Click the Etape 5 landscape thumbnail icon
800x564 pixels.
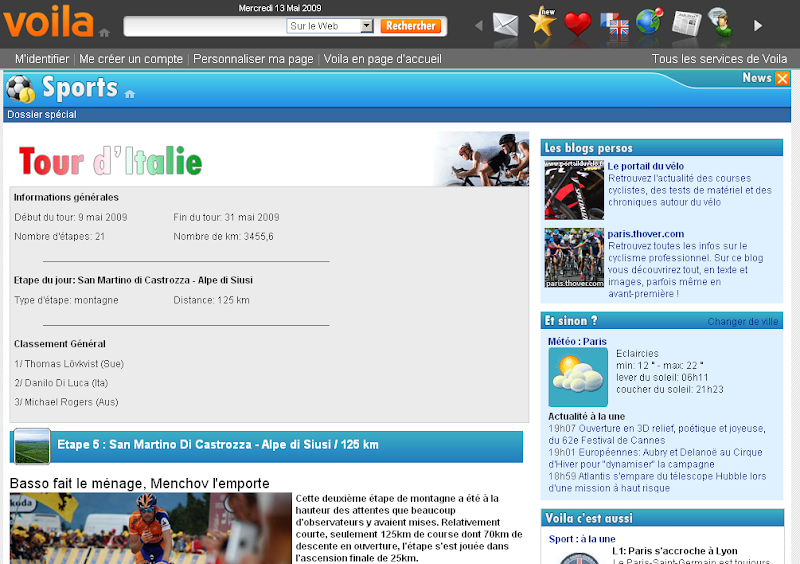click(32, 447)
